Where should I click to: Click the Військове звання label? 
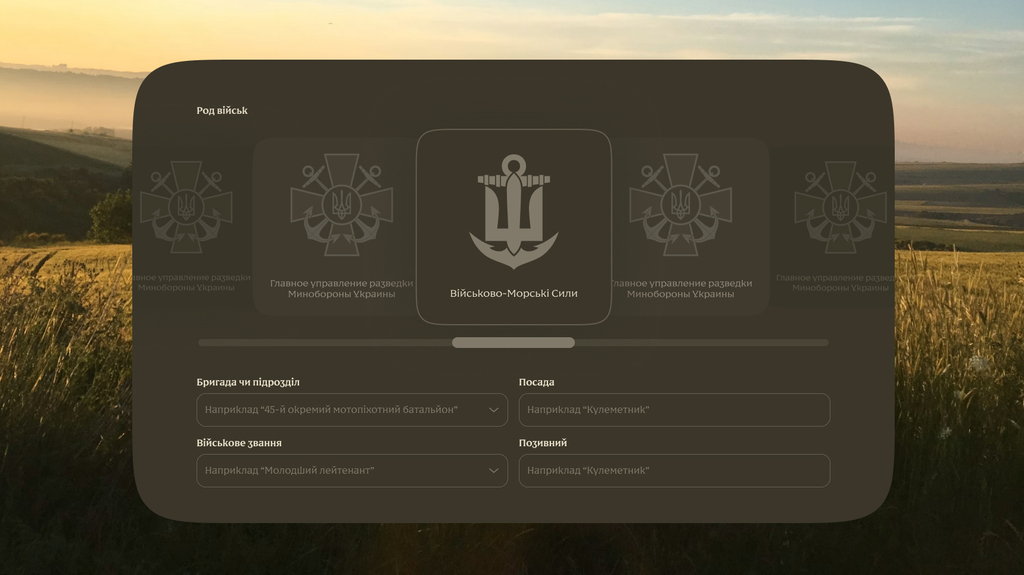[239, 443]
